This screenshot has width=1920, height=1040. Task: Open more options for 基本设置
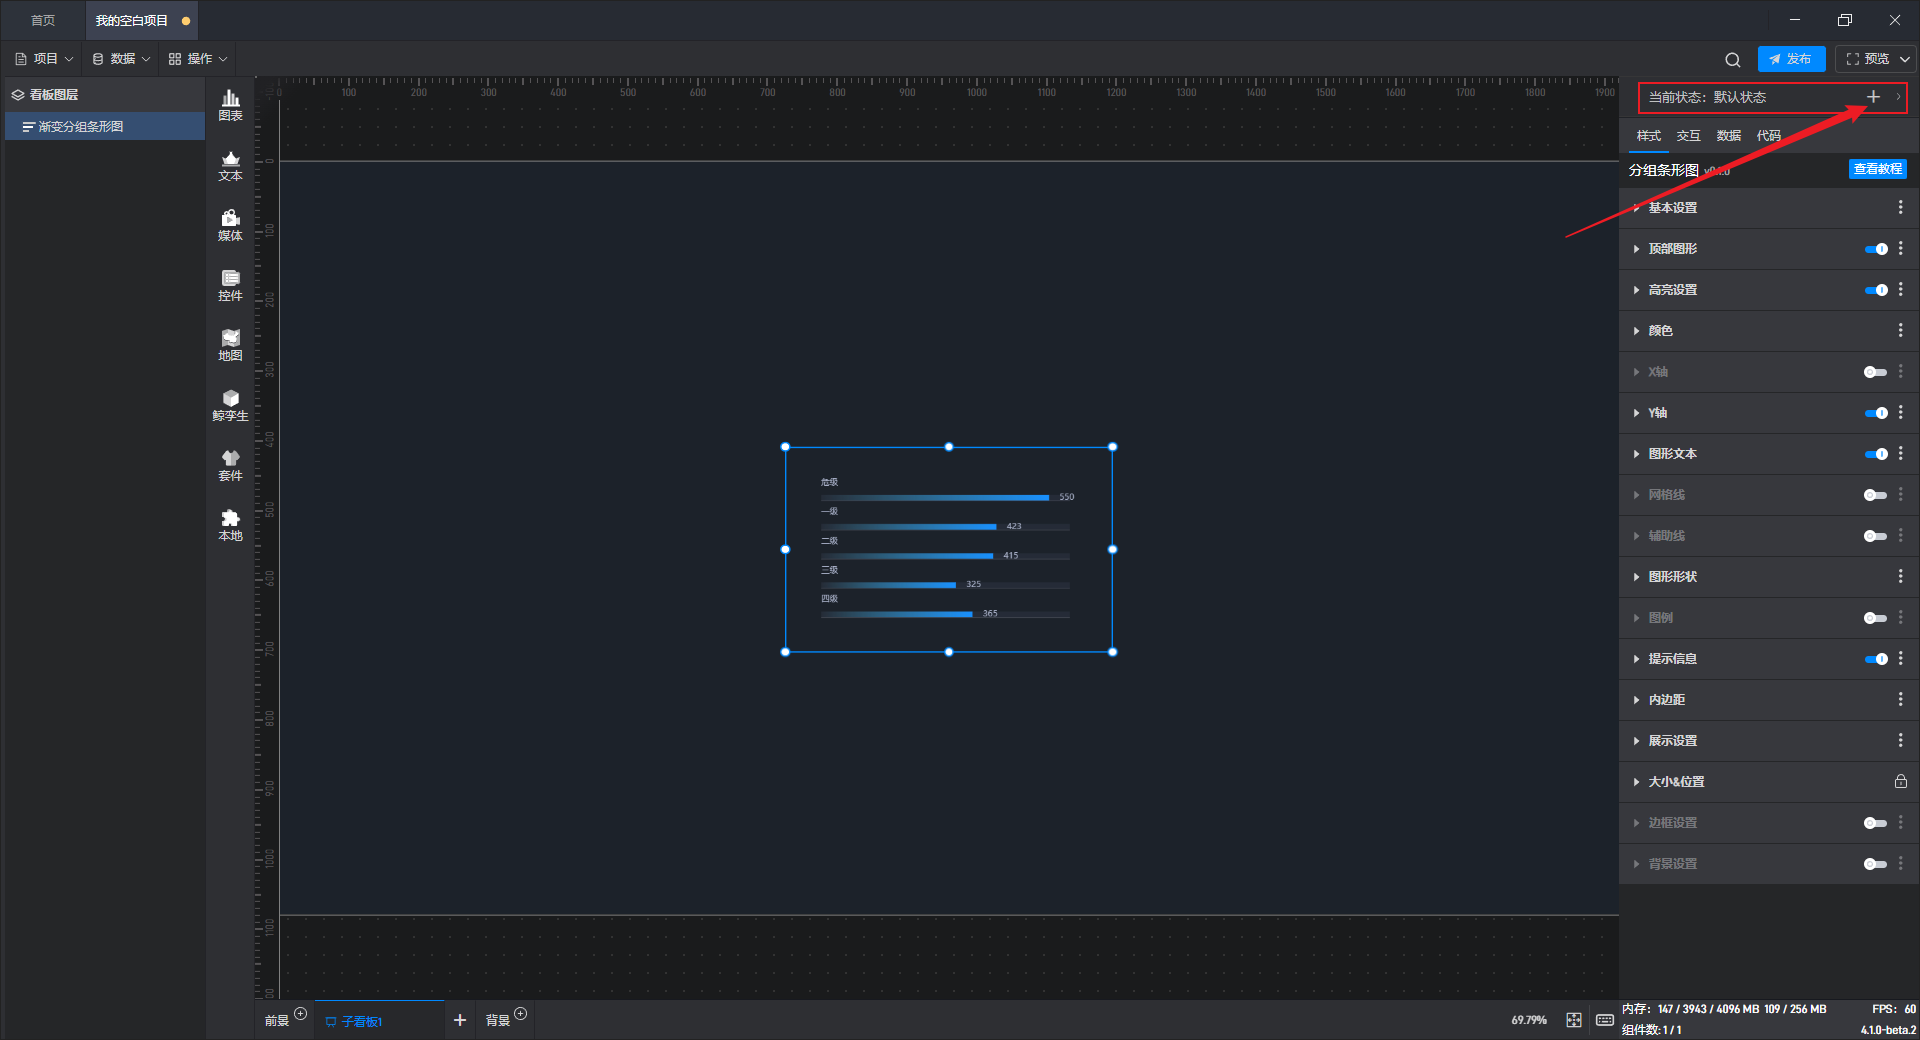pos(1901,207)
